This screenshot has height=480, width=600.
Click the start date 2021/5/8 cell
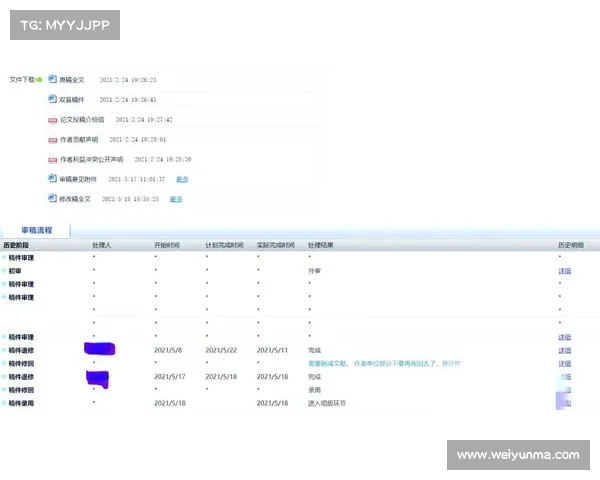[168, 350]
